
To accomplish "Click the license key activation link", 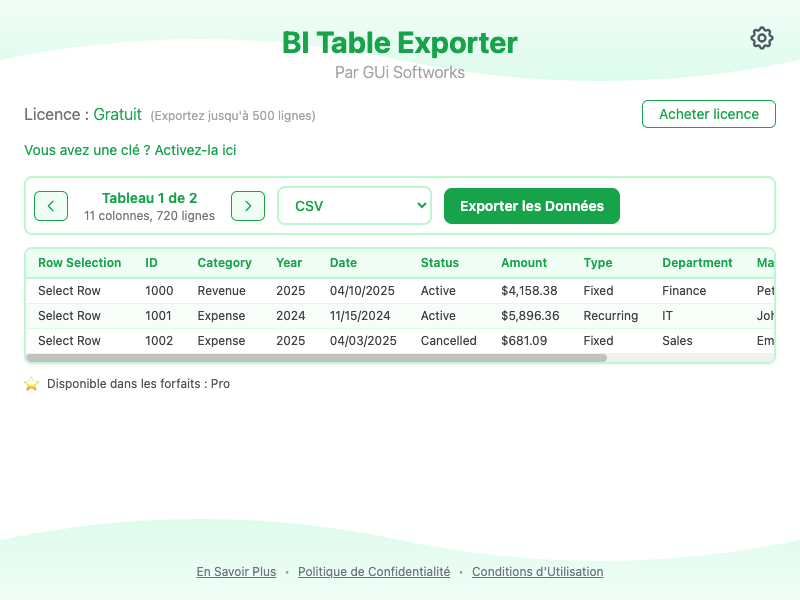I will point(130,150).
